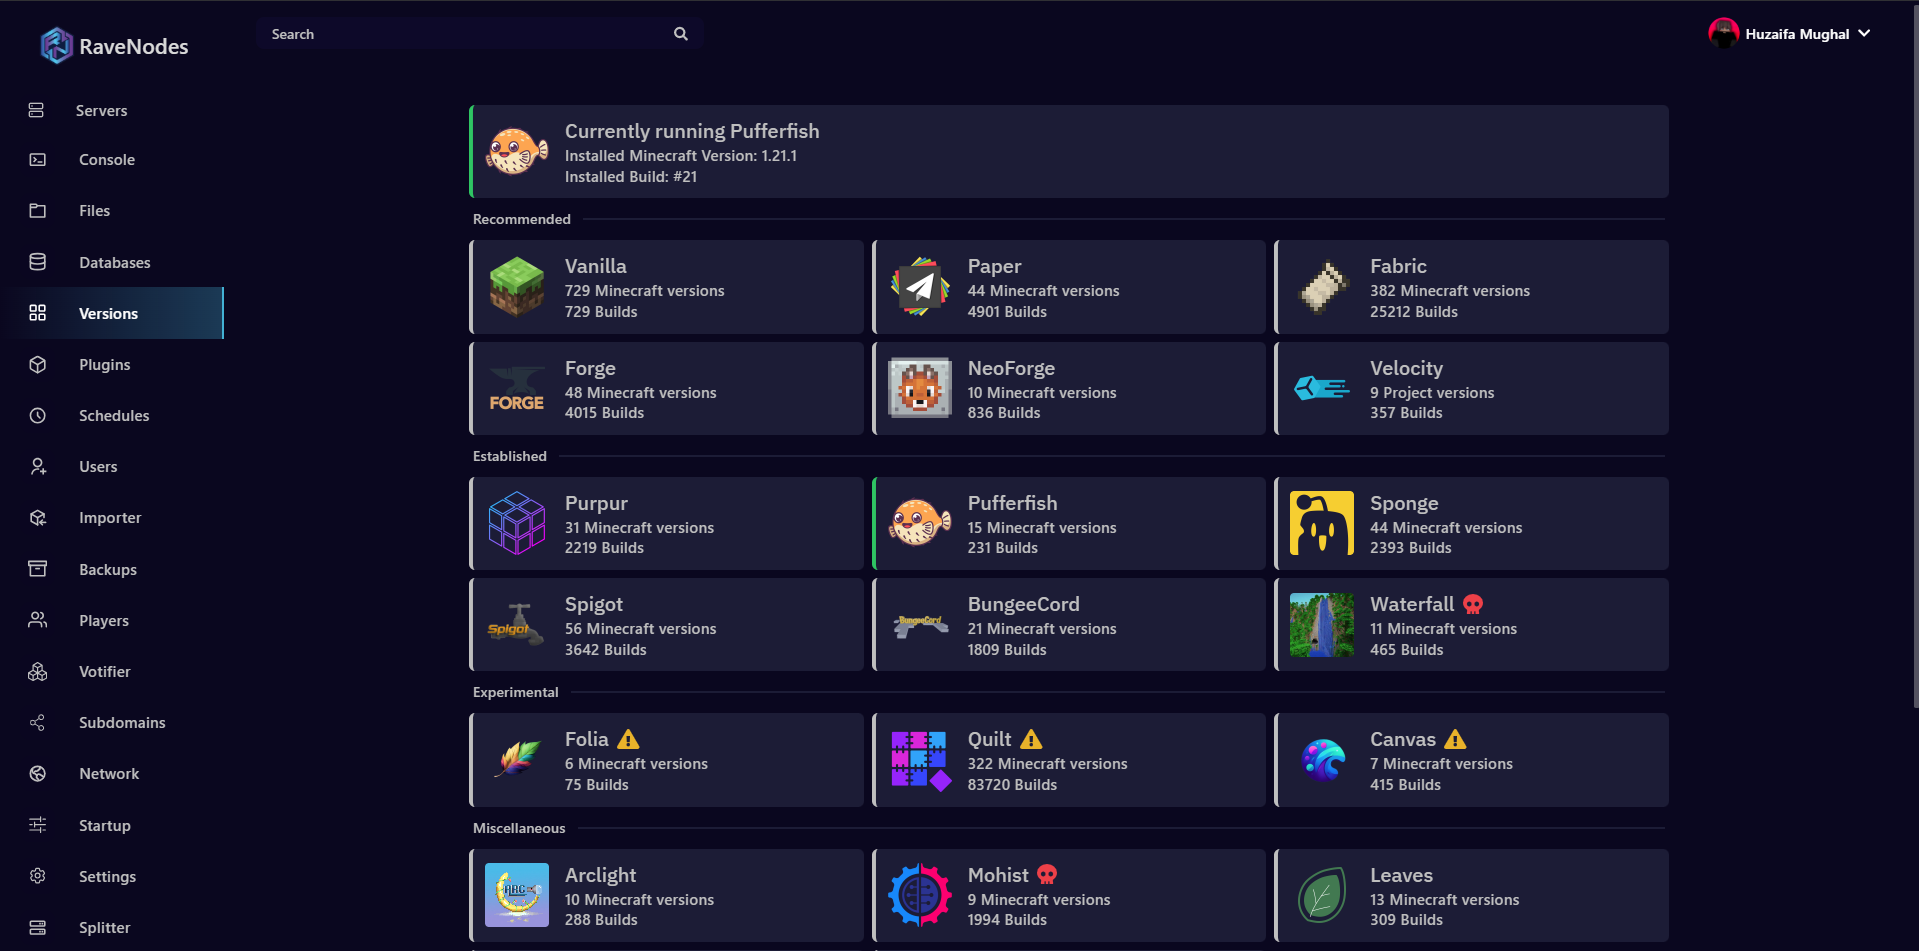Click the warning triangle beside Canvas
Screen dimensions: 1919x951
coord(1456,739)
